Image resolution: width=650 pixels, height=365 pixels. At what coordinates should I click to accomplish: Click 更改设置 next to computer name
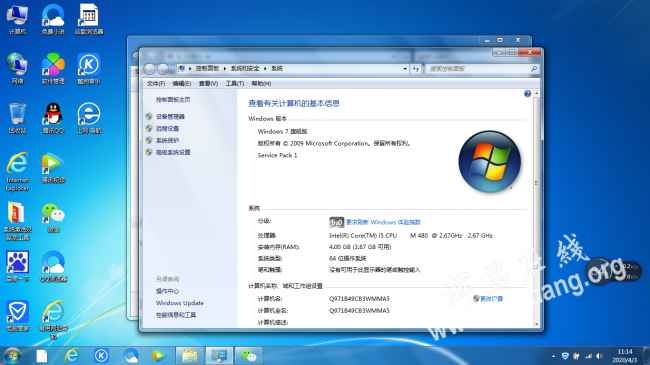pos(492,299)
